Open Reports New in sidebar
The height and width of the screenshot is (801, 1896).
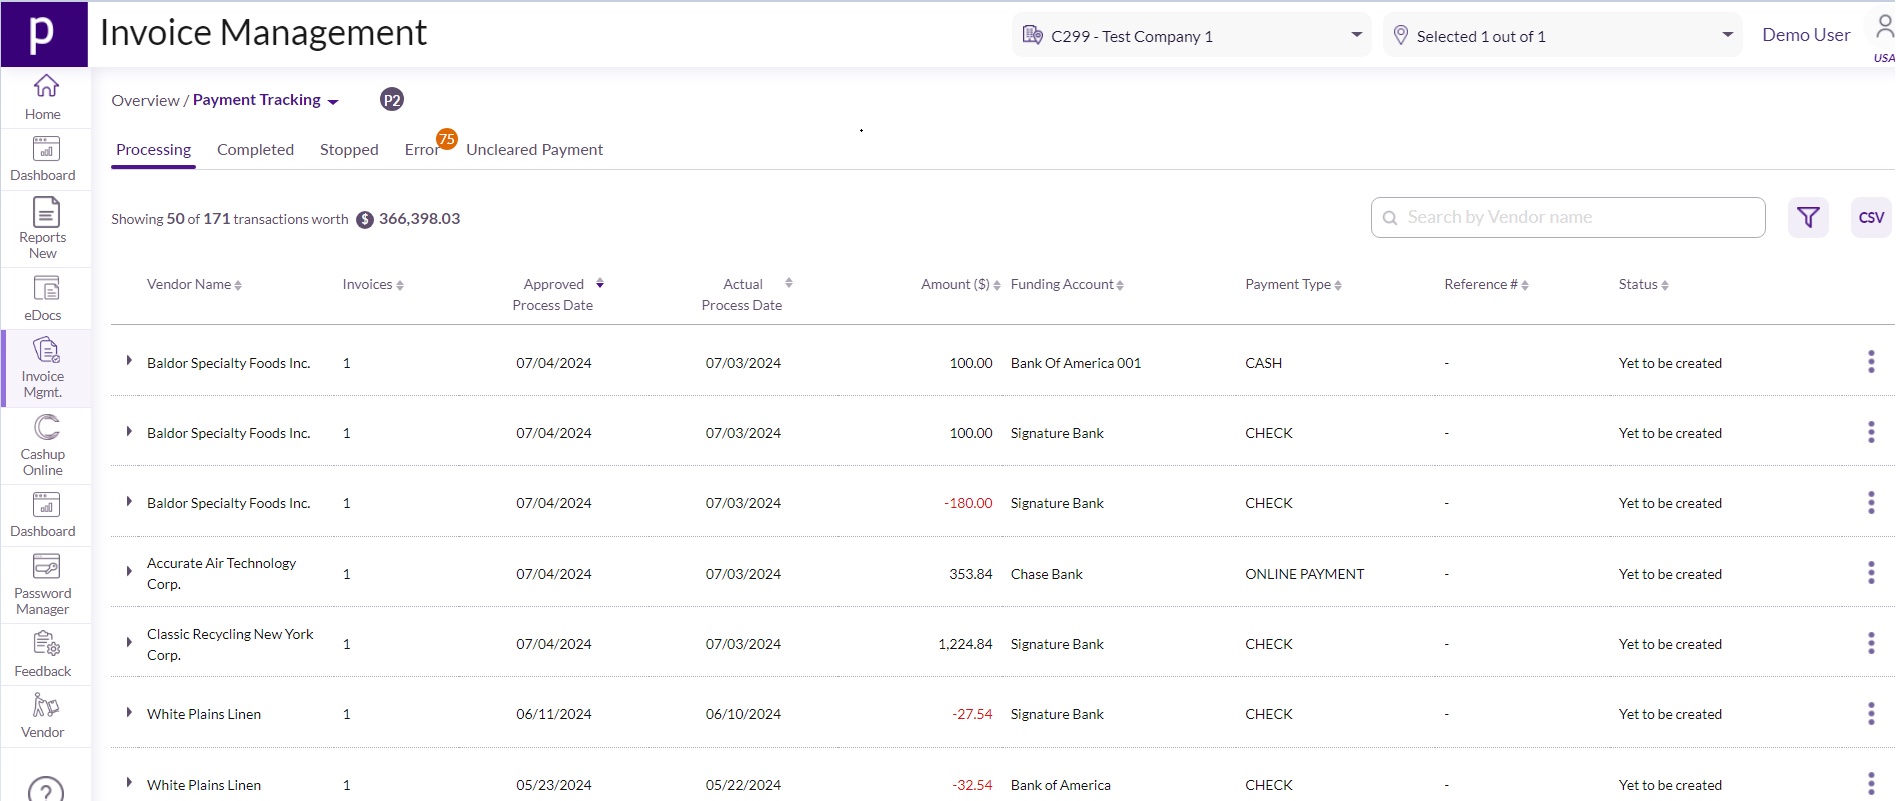point(45,227)
